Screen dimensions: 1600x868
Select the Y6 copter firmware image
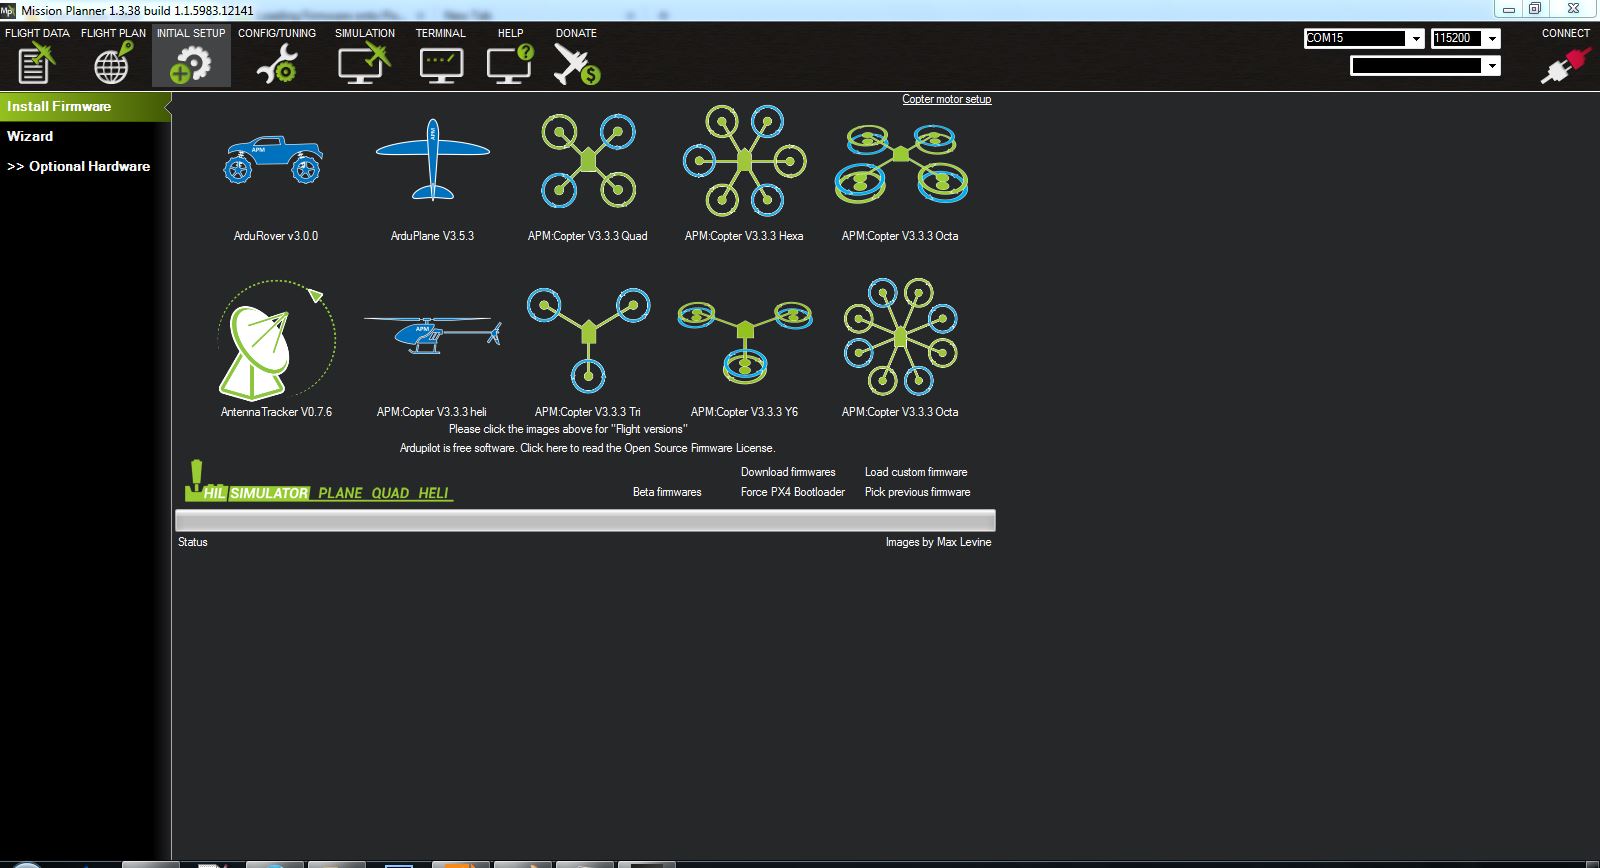point(744,342)
